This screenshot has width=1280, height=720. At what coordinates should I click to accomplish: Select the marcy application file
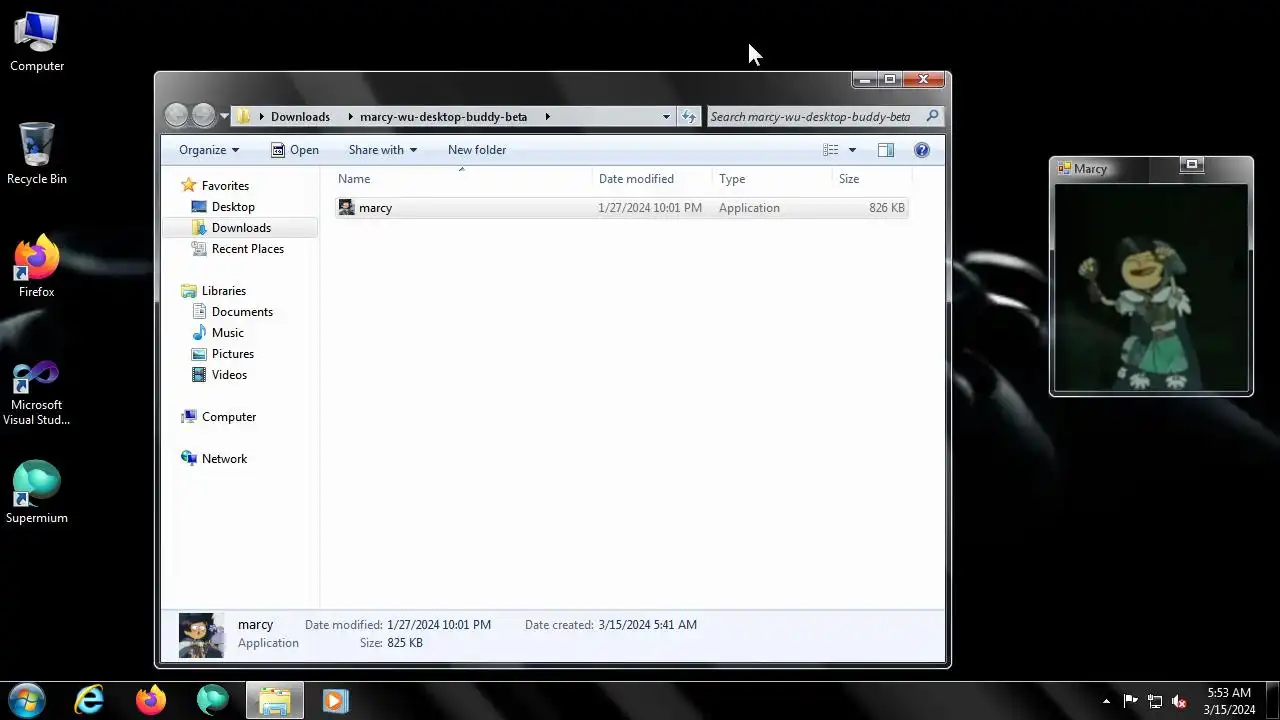(x=621, y=208)
